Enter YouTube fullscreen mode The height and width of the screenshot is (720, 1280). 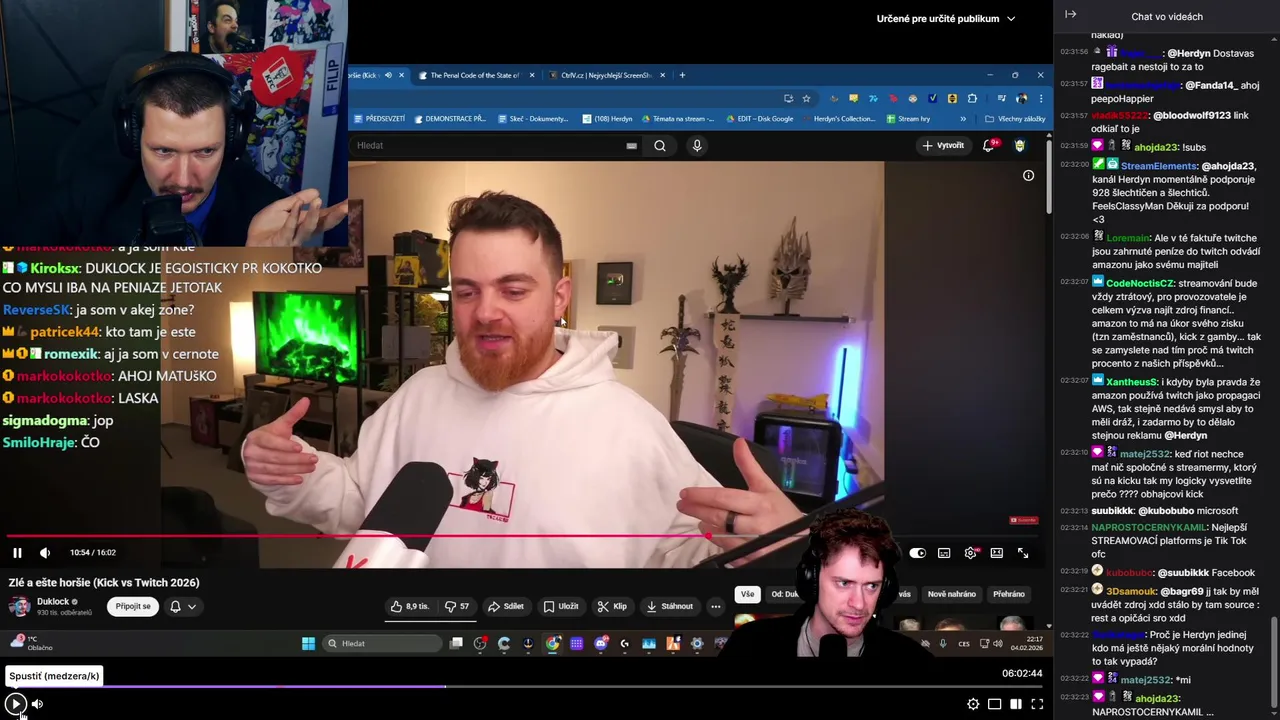[1023, 553]
